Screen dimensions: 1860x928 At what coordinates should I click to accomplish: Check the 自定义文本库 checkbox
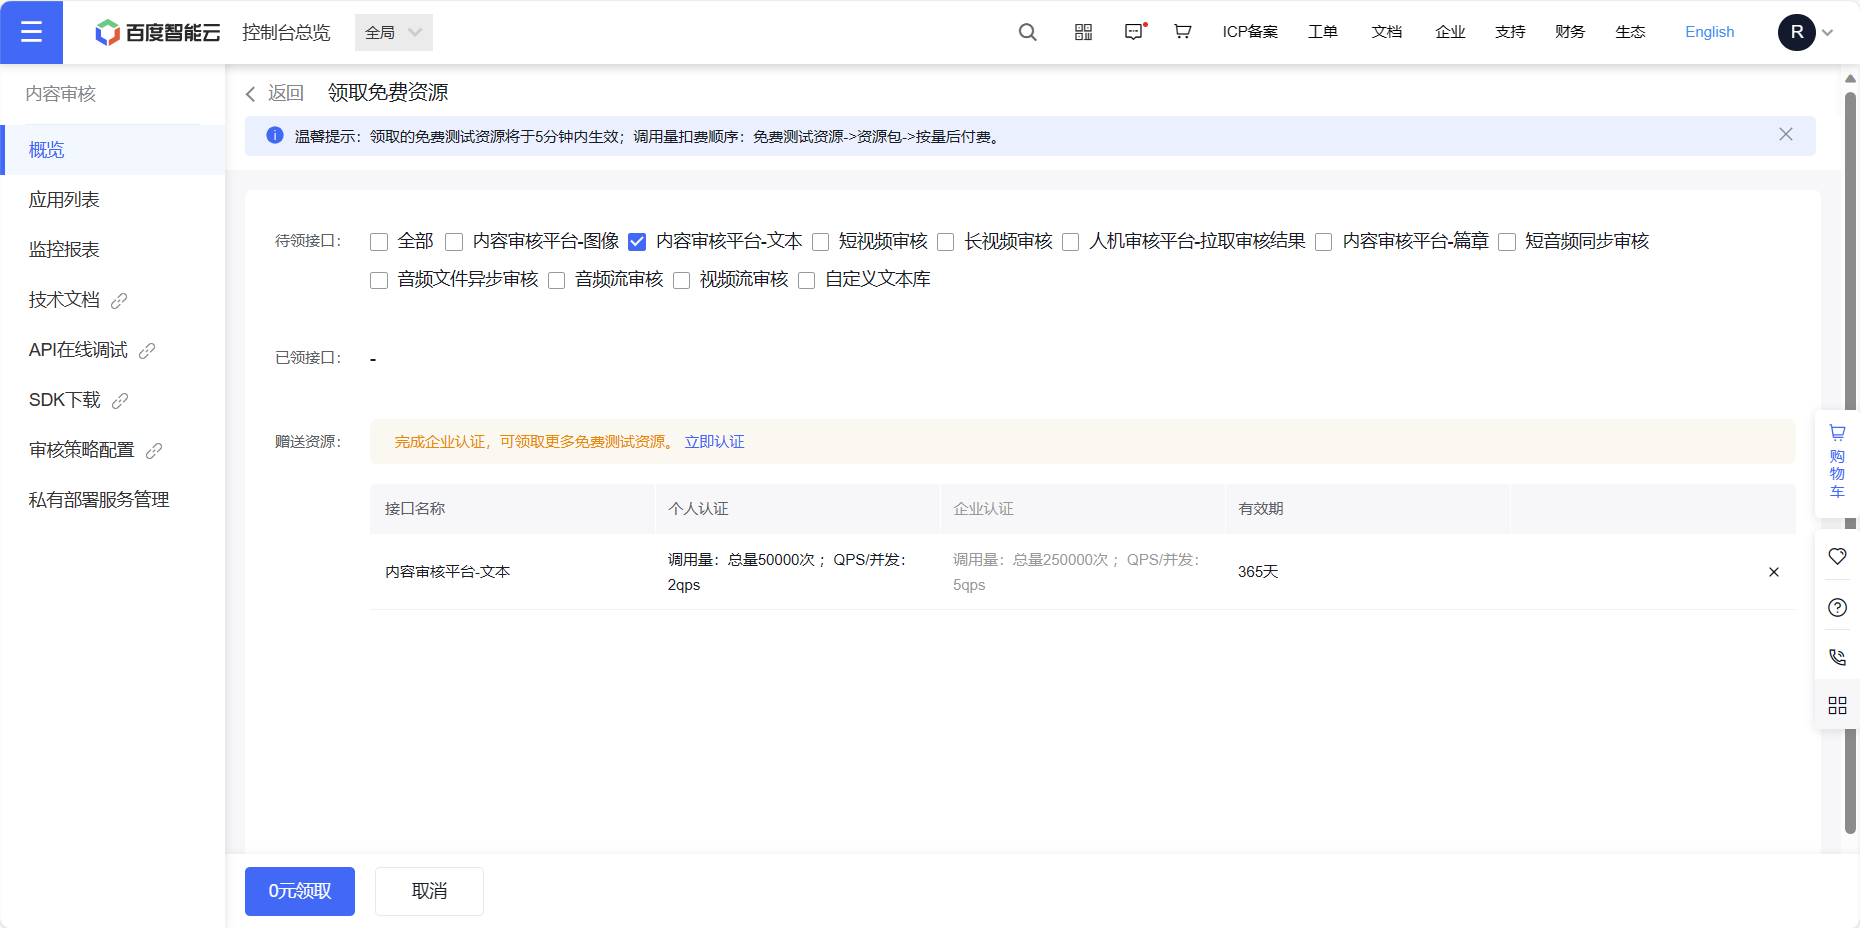807,280
